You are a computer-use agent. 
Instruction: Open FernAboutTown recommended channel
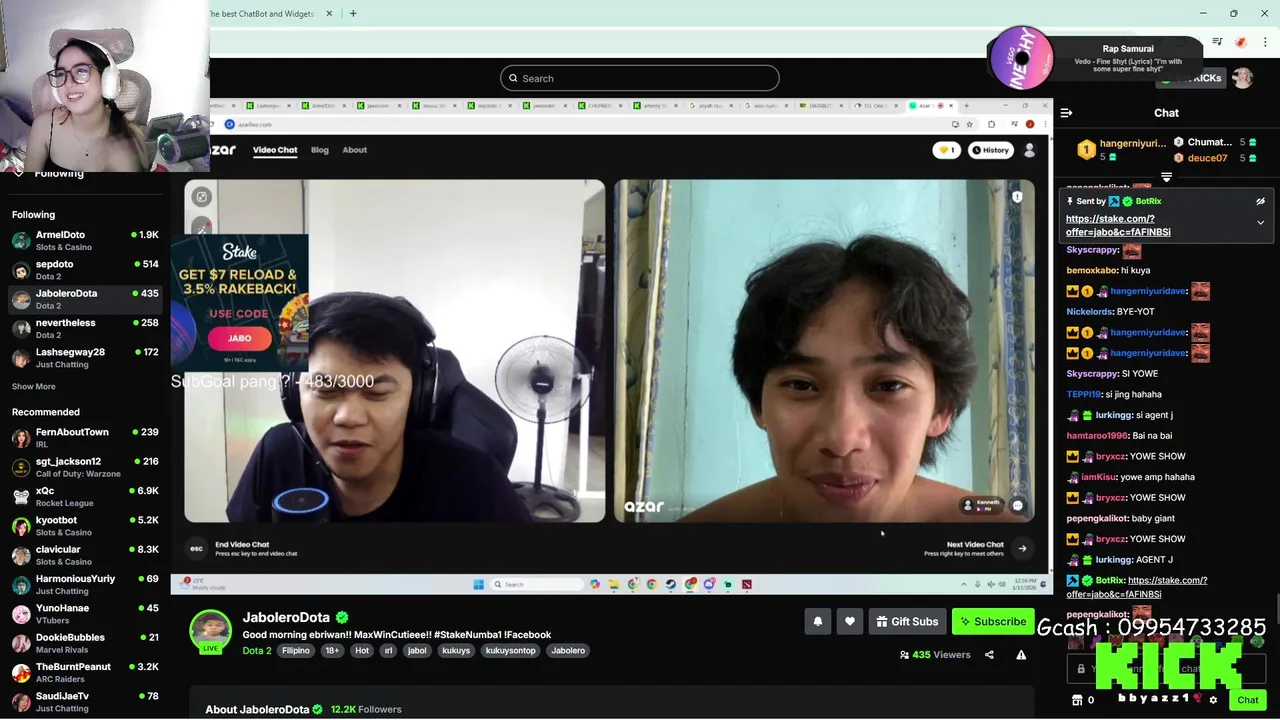click(85, 437)
